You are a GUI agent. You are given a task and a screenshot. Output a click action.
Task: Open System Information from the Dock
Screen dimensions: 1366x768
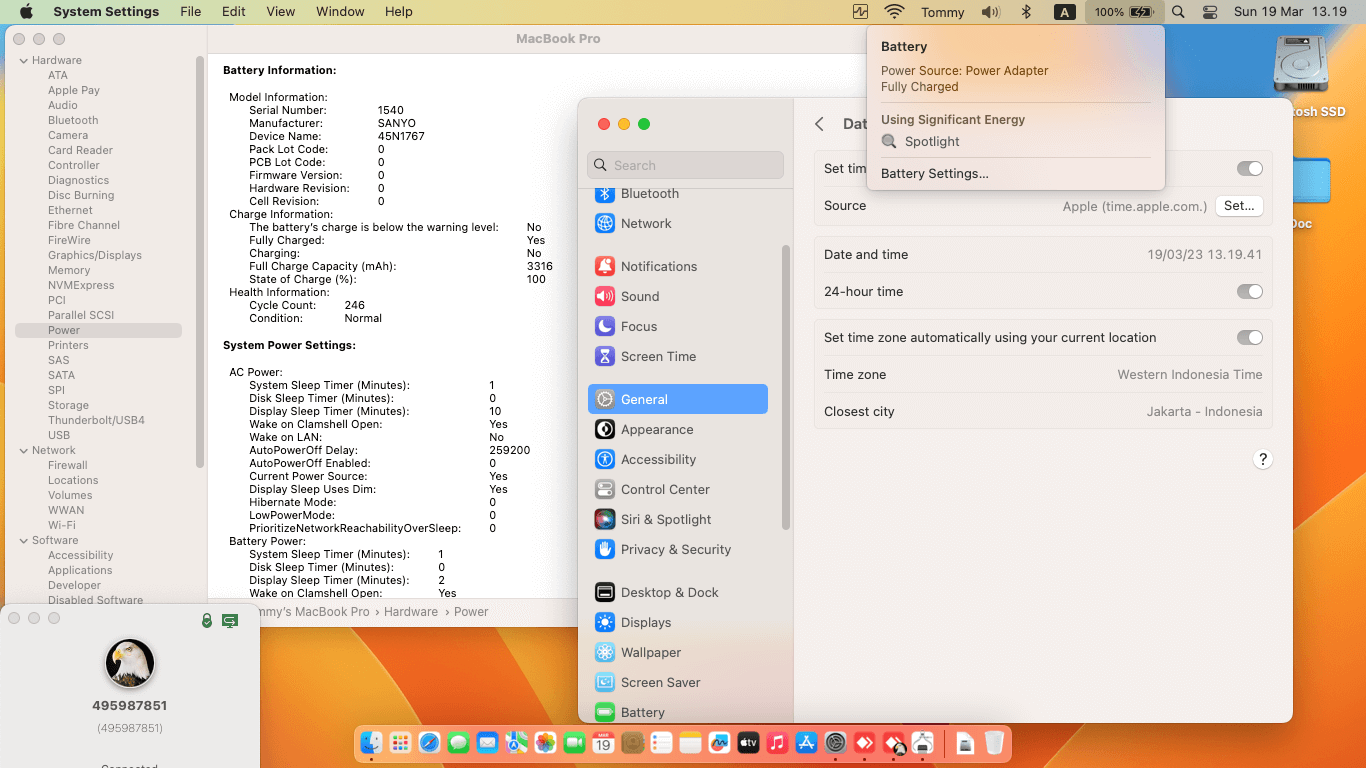click(x=922, y=743)
